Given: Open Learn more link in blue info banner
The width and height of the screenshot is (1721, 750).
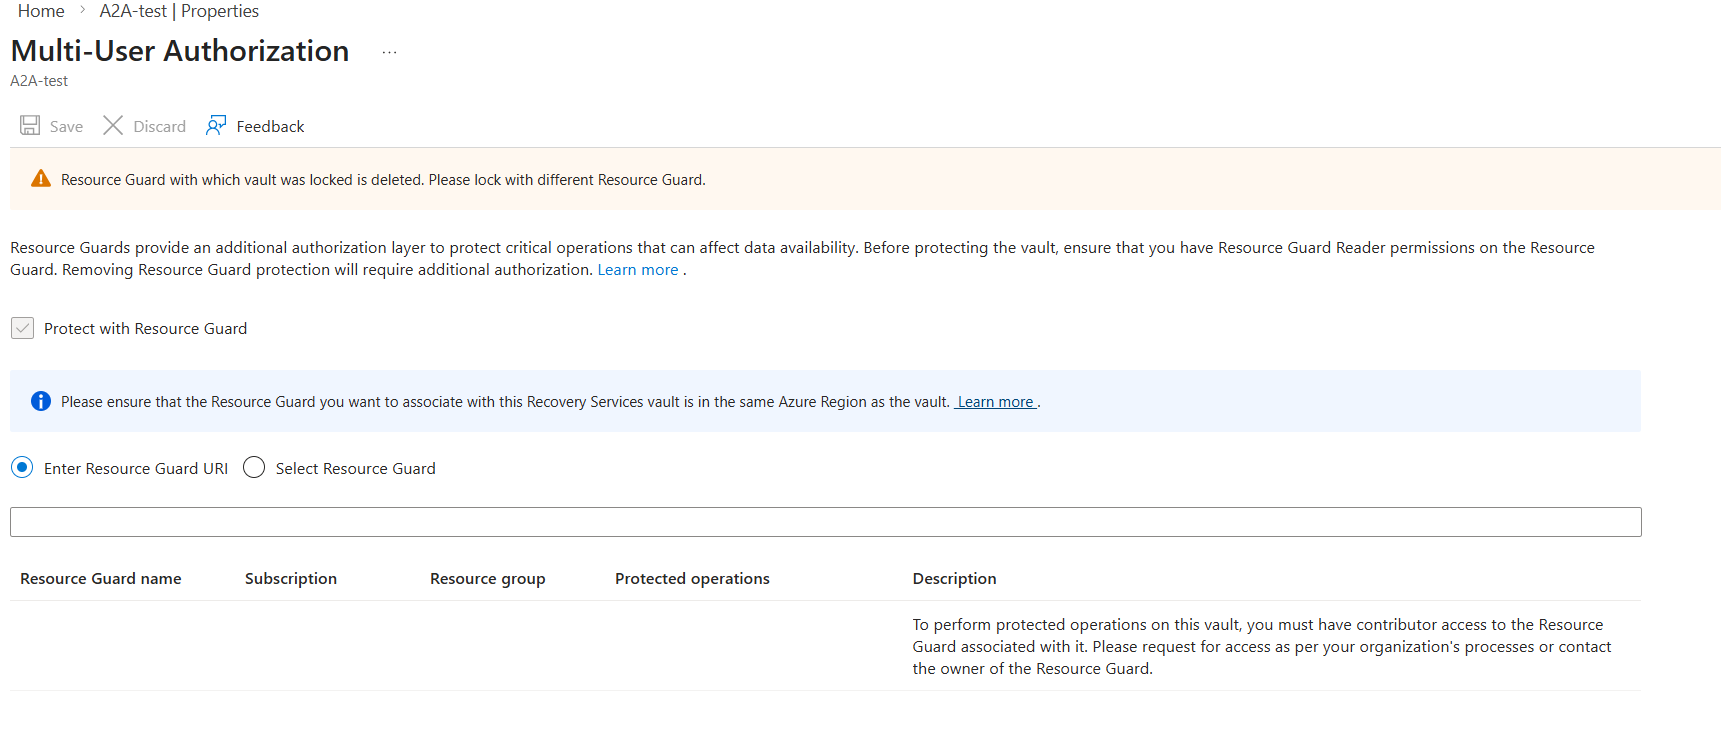Looking at the screenshot, I should pyautogui.click(x=995, y=402).
